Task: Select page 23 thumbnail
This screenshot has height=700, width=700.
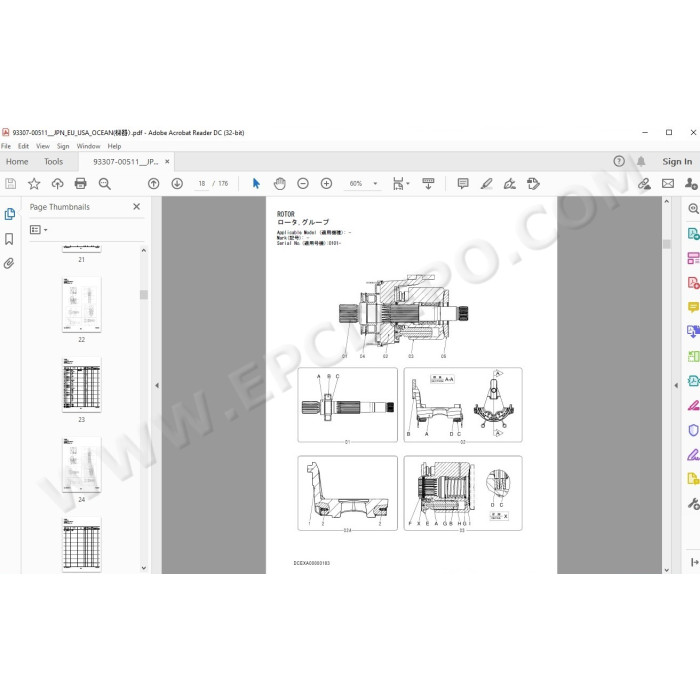Action: 81,385
